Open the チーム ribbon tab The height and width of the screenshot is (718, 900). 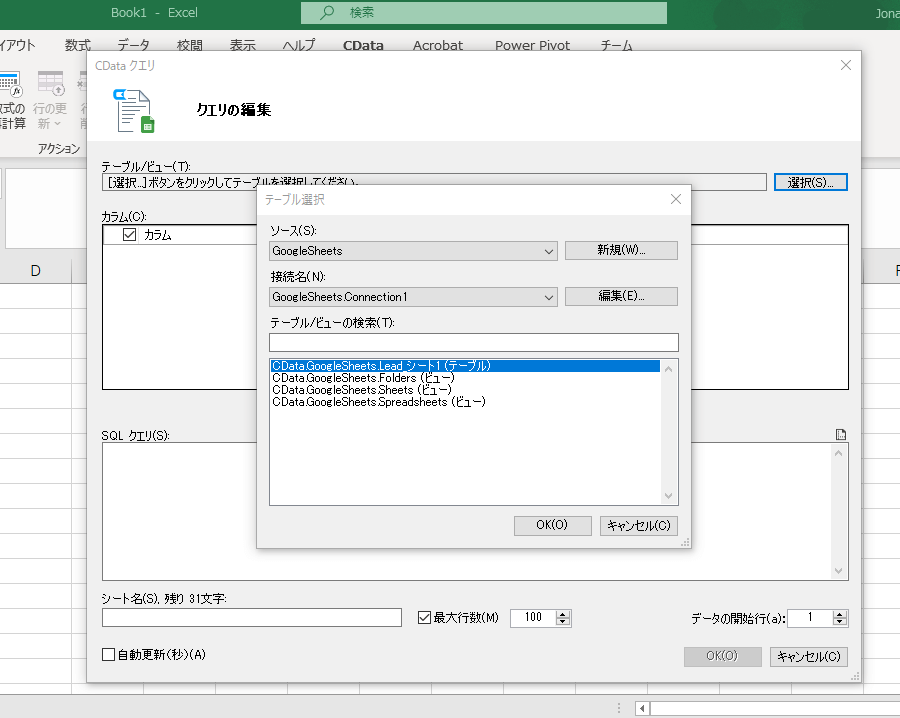coord(616,45)
